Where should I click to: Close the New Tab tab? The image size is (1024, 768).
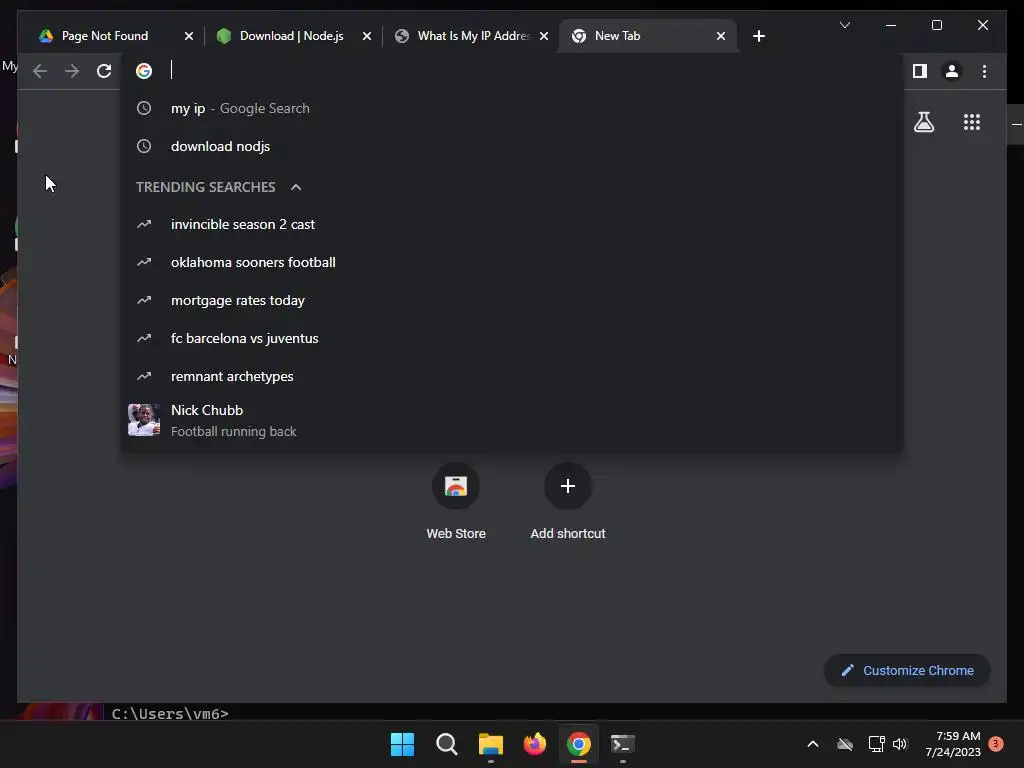tap(720, 36)
